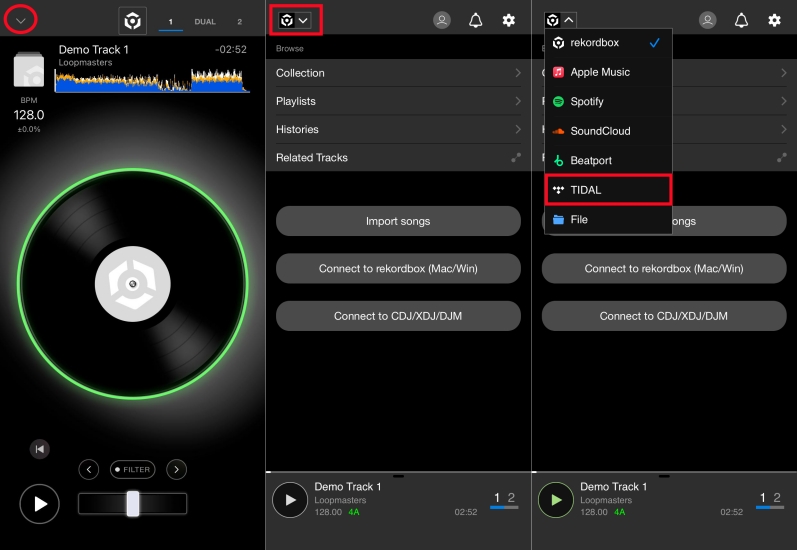Screen dimensions: 797x550
Task: Tap Import songs on middle screen
Action: [398, 221]
